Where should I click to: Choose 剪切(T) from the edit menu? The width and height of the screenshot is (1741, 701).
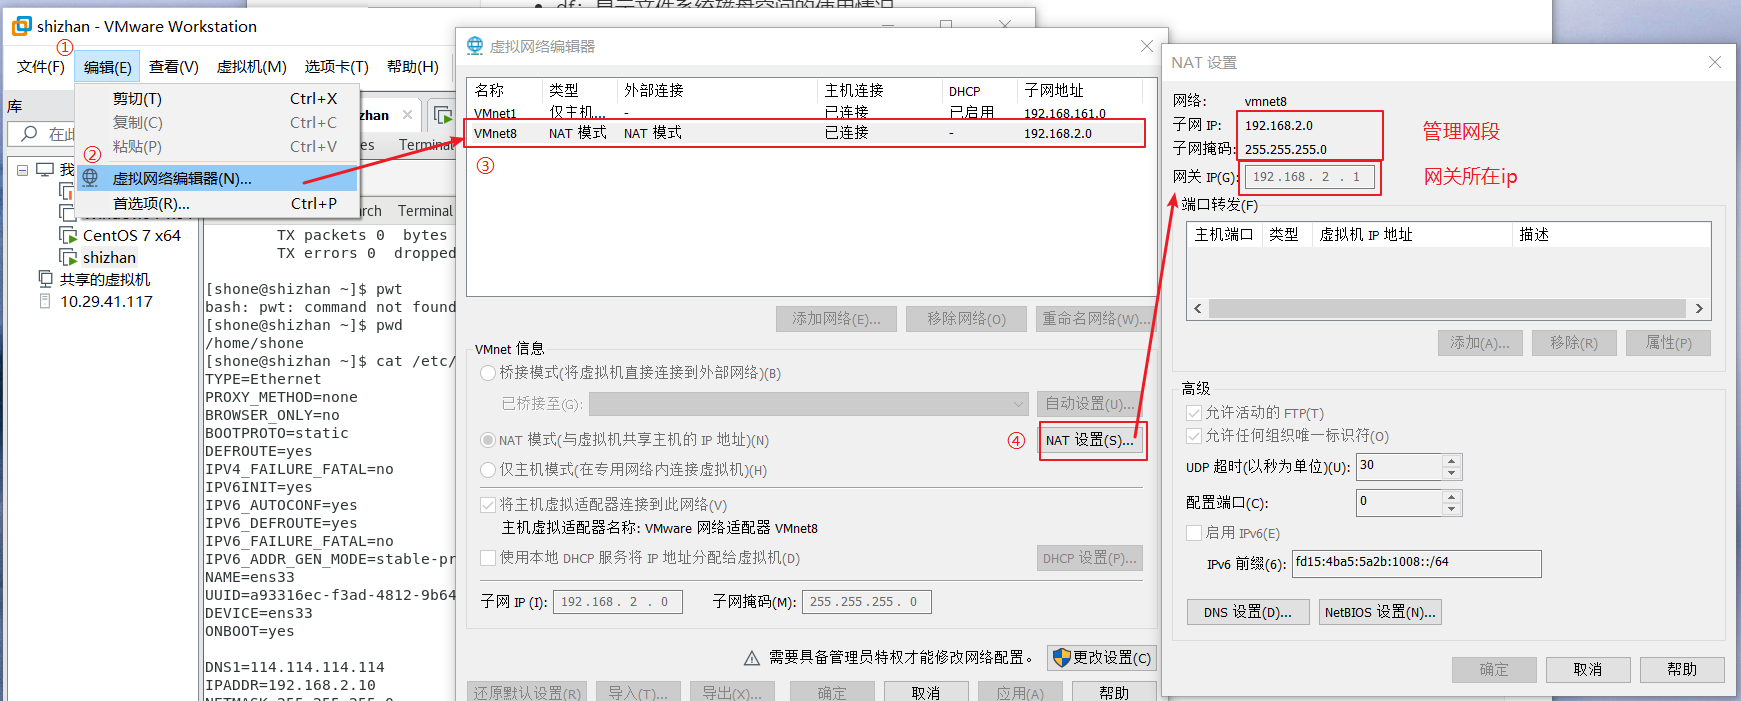217,99
